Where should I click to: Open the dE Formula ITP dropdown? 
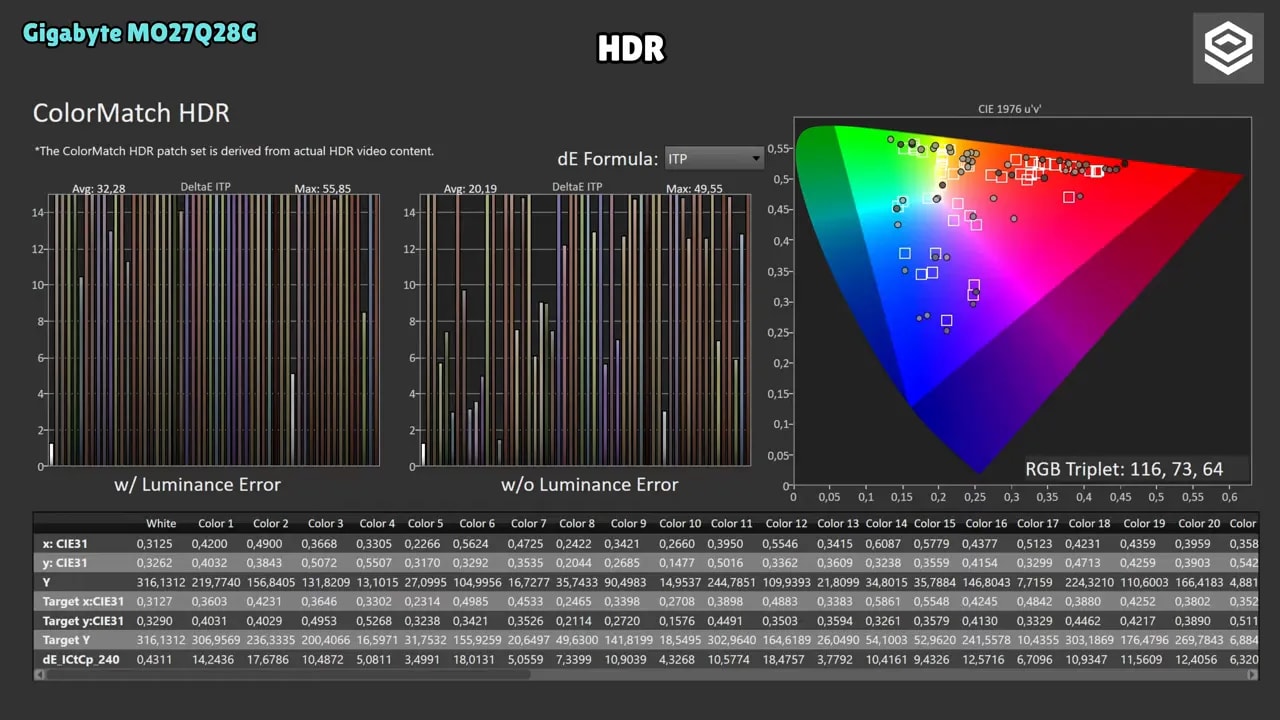(x=714, y=158)
